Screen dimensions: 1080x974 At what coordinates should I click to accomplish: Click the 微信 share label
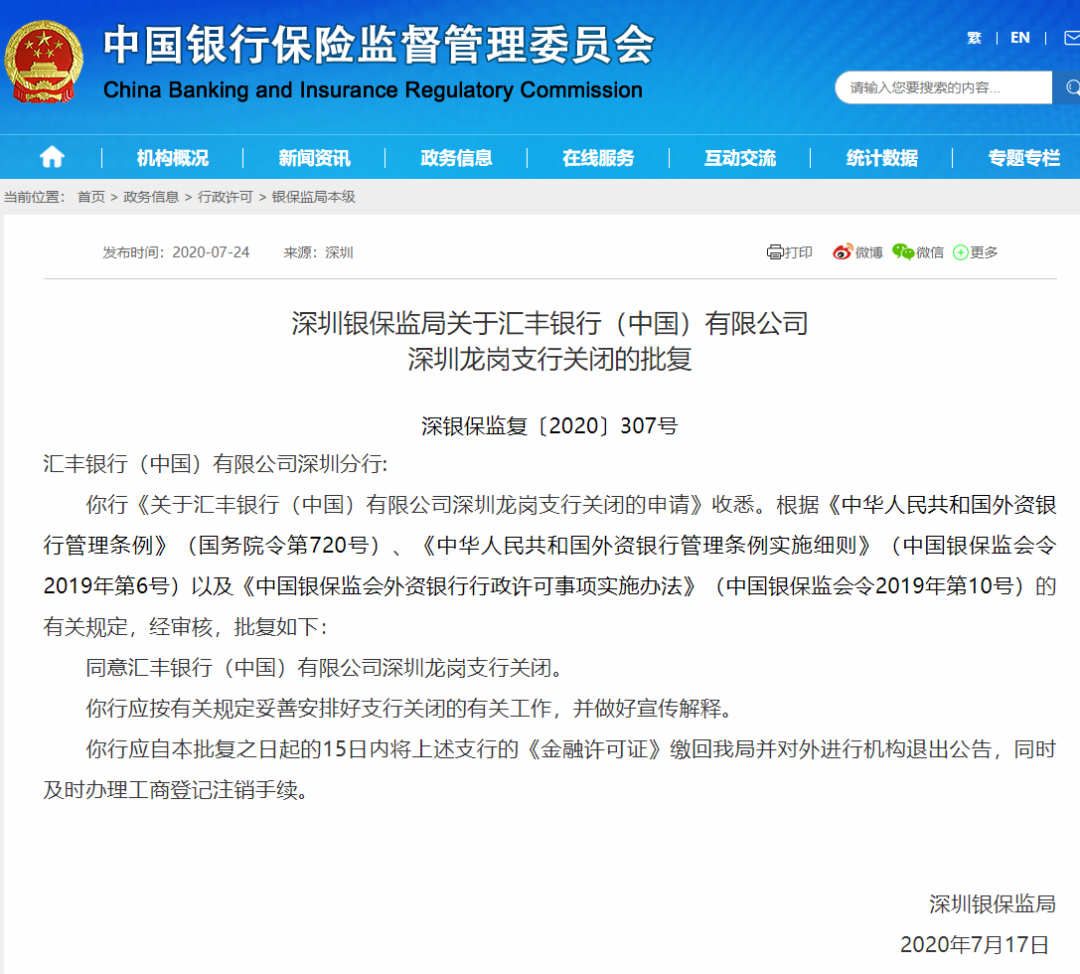[930, 253]
